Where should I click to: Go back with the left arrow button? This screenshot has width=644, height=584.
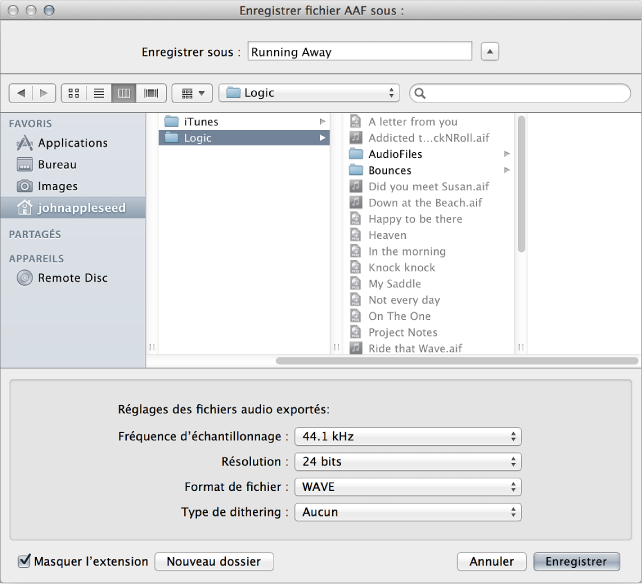(x=21, y=93)
